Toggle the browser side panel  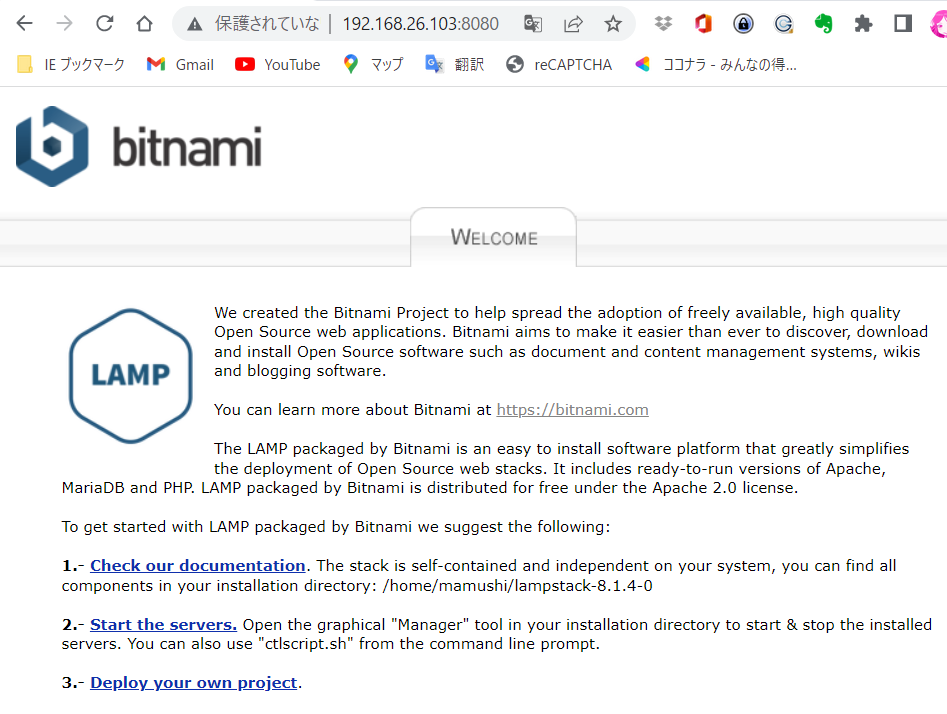[903, 23]
